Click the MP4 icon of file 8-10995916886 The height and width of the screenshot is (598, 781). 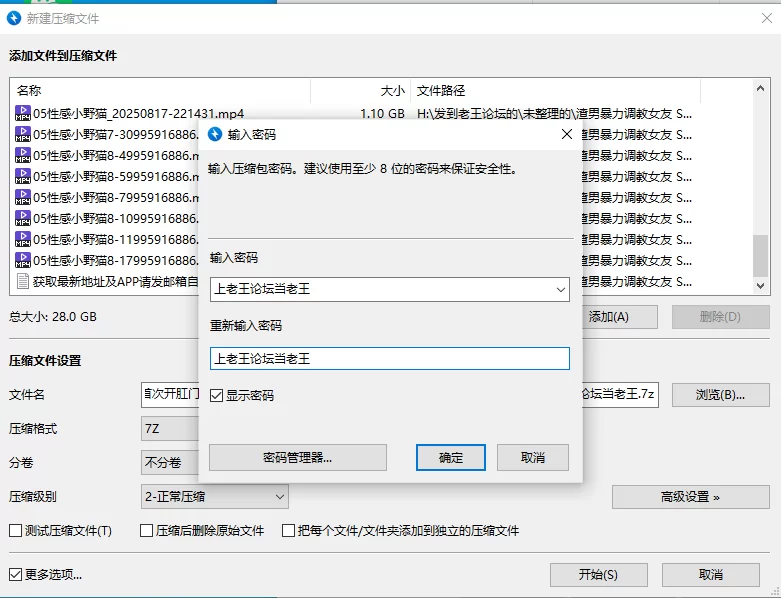[22, 218]
